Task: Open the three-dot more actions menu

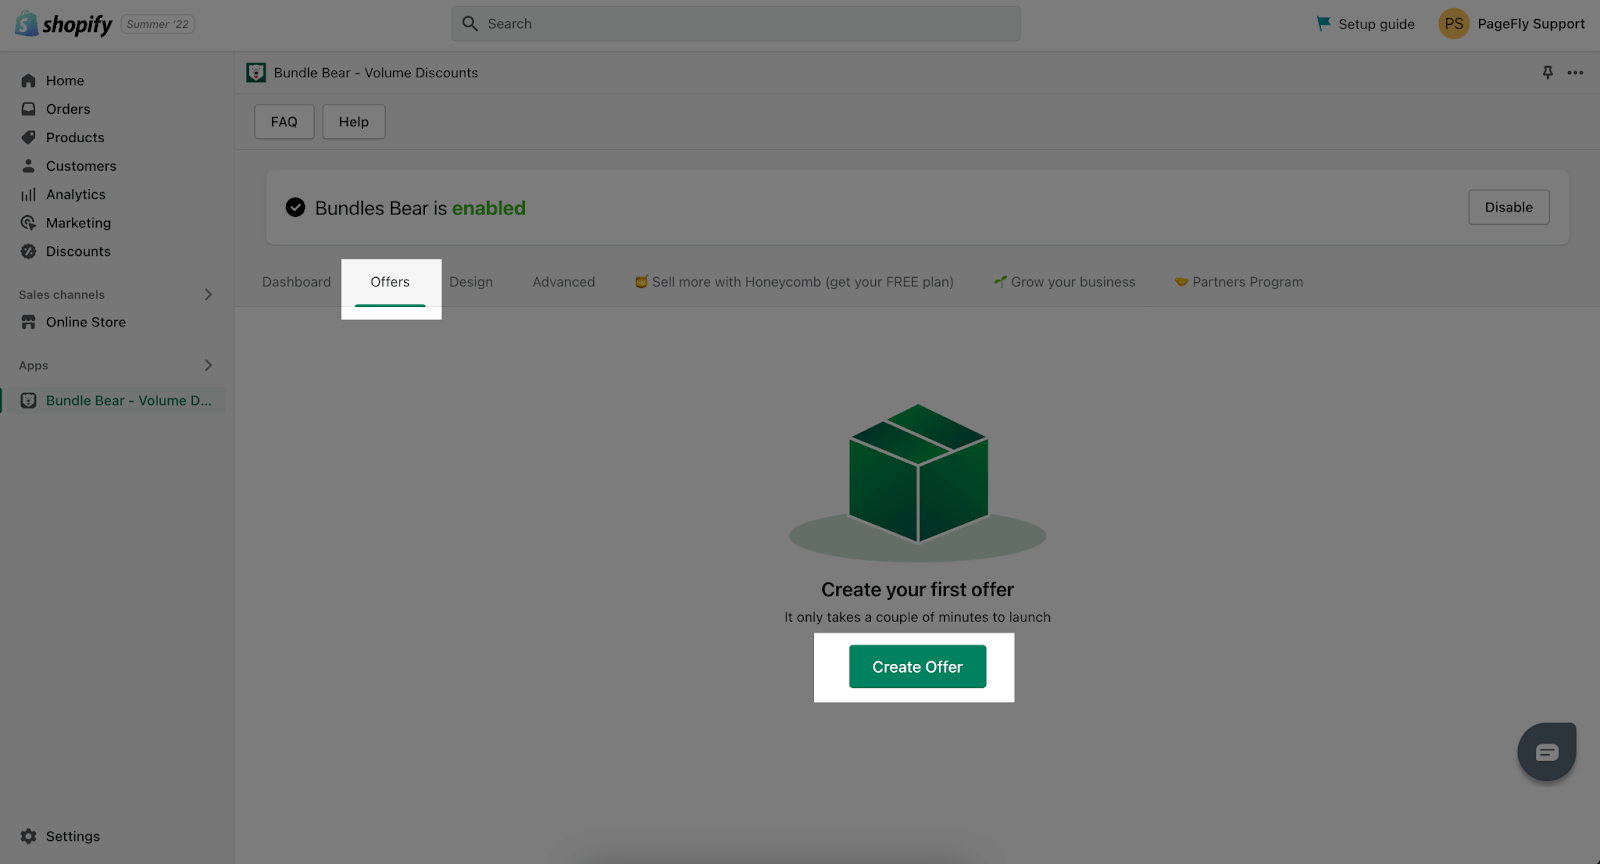Action: 1575,72
